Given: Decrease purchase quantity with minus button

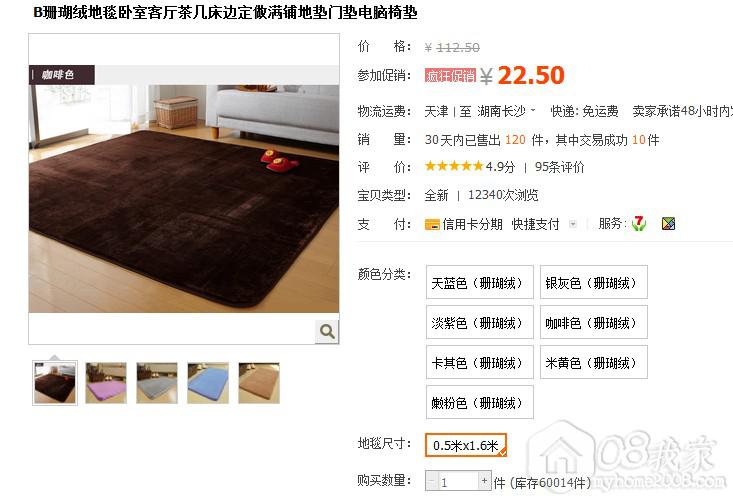Looking at the screenshot, I should (x=431, y=480).
